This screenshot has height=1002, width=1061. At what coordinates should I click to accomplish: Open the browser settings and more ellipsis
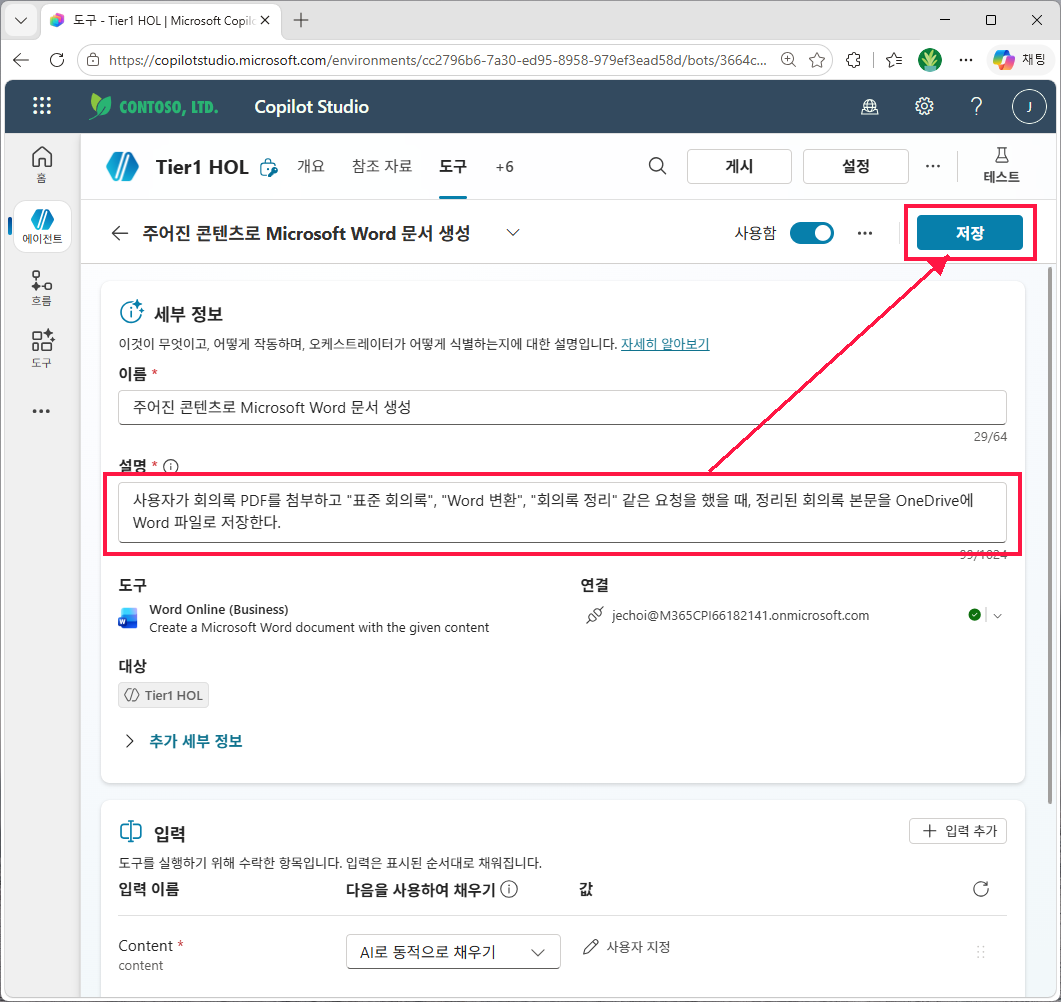pyautogui.click(x=966, y=60)
